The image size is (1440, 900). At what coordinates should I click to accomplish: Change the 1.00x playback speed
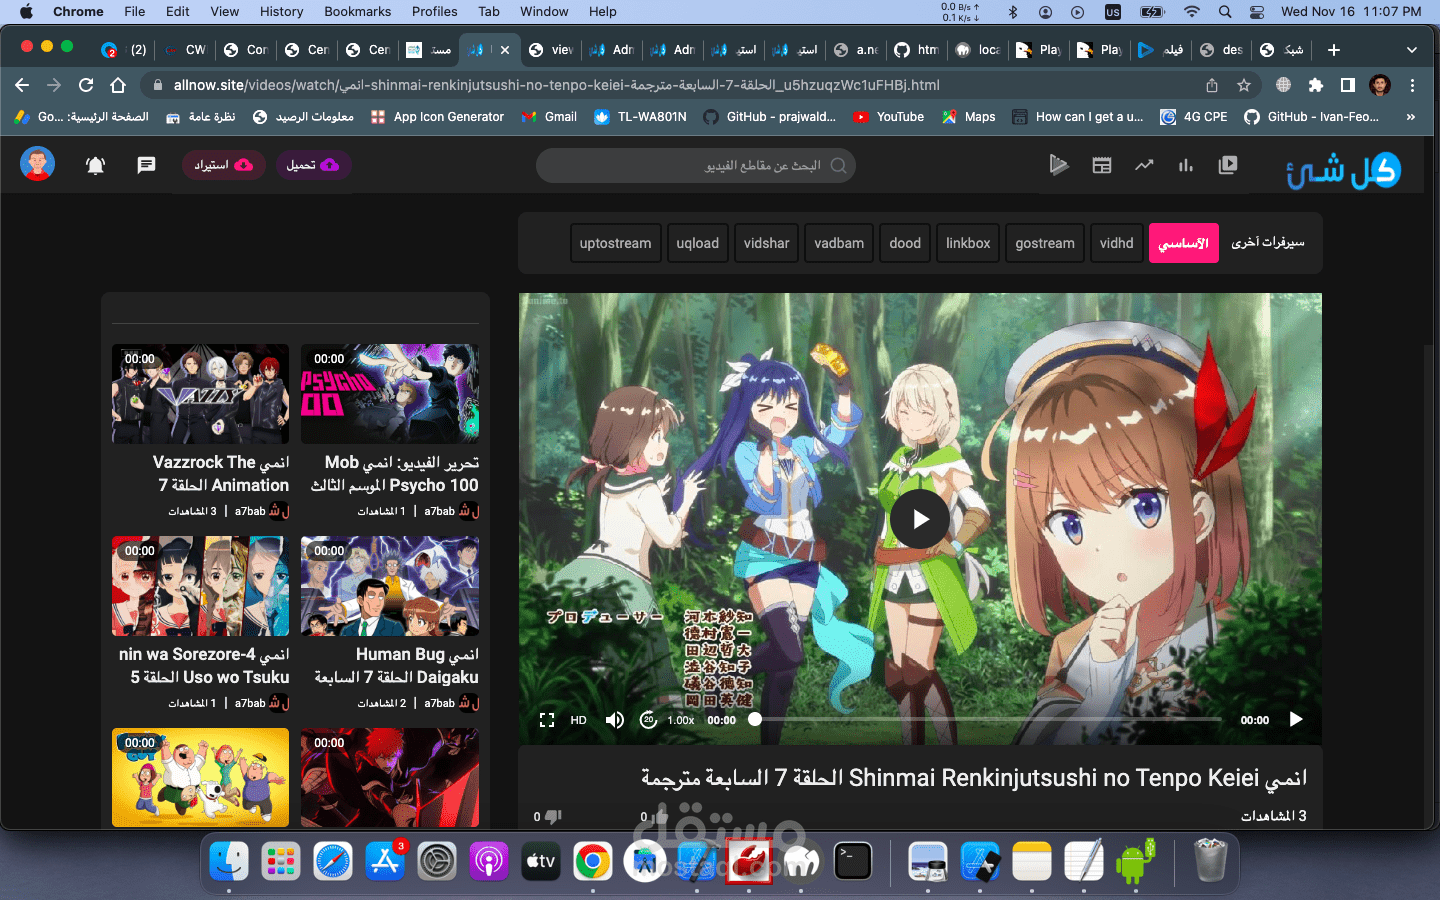tap(681, 720)
